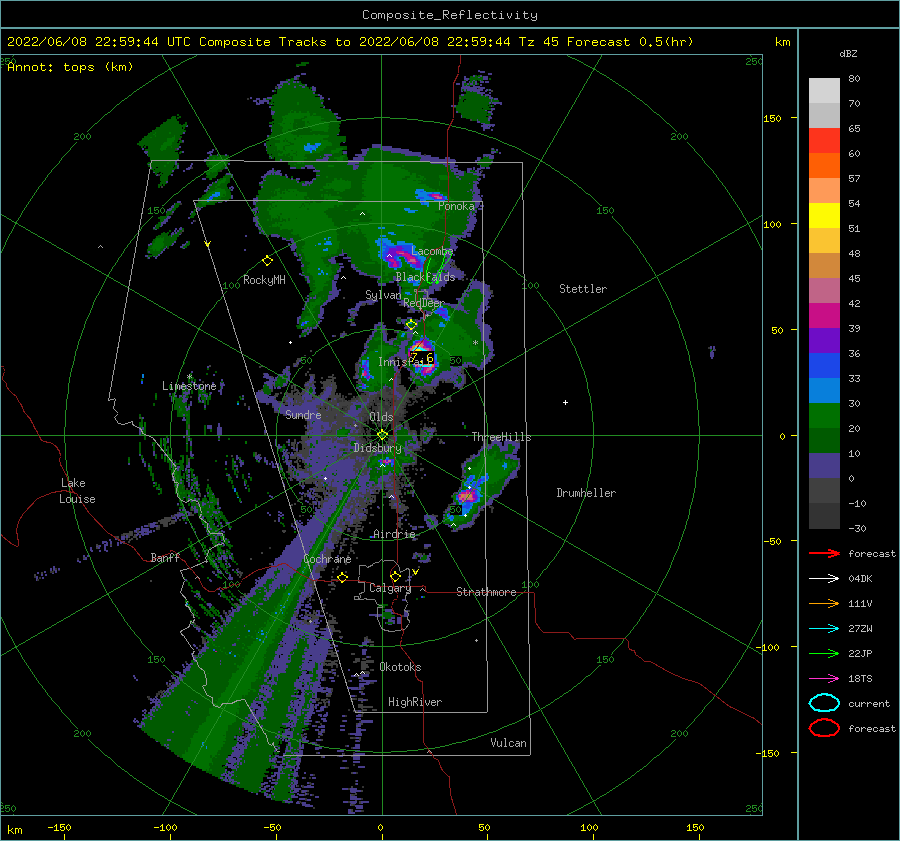The image size is (900, 841).
Task: Click the Strathmore label
Action: click(x=486, y=592)
